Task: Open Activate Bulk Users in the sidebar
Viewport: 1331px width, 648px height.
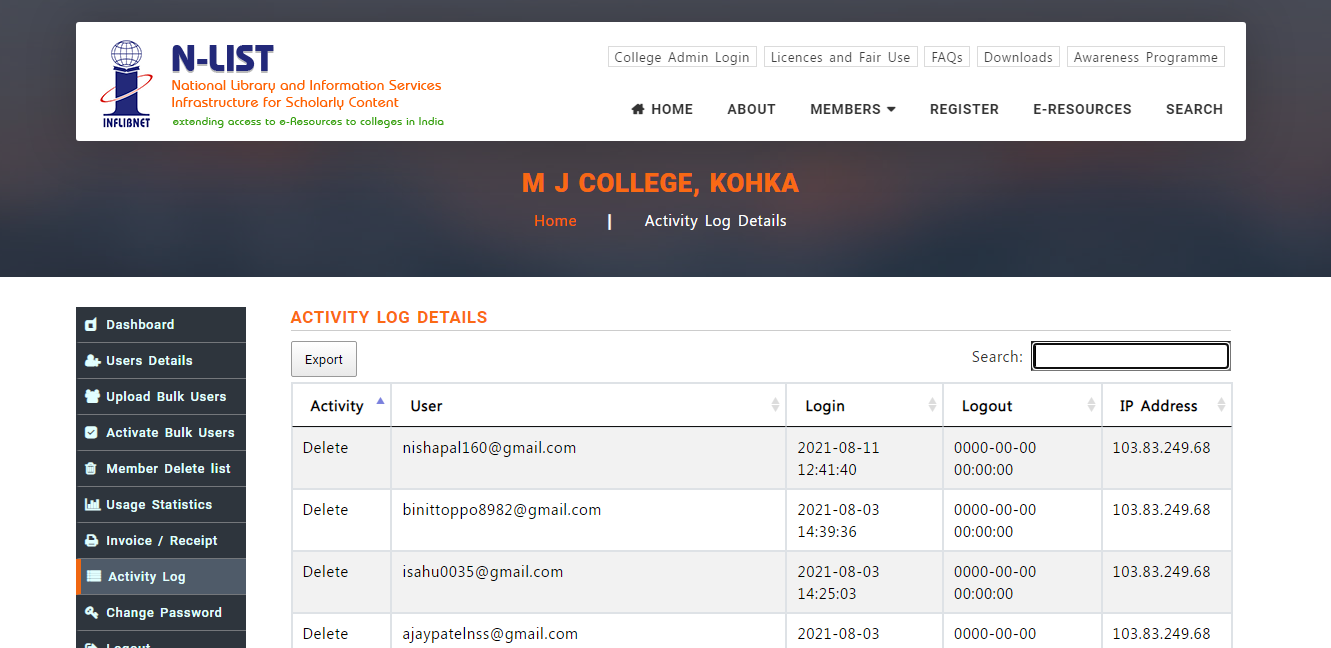Action: click(x=161, y=433)
